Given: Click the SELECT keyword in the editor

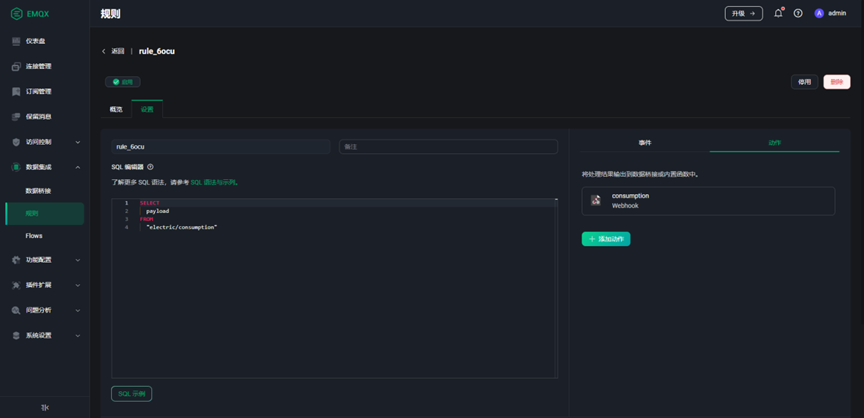Looking at the screenshot, I should [149, 203].
